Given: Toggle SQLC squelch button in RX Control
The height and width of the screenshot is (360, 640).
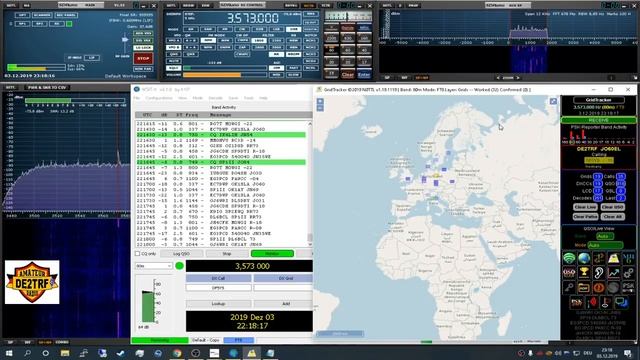Looking at the screenshot, I should [173, 68].
